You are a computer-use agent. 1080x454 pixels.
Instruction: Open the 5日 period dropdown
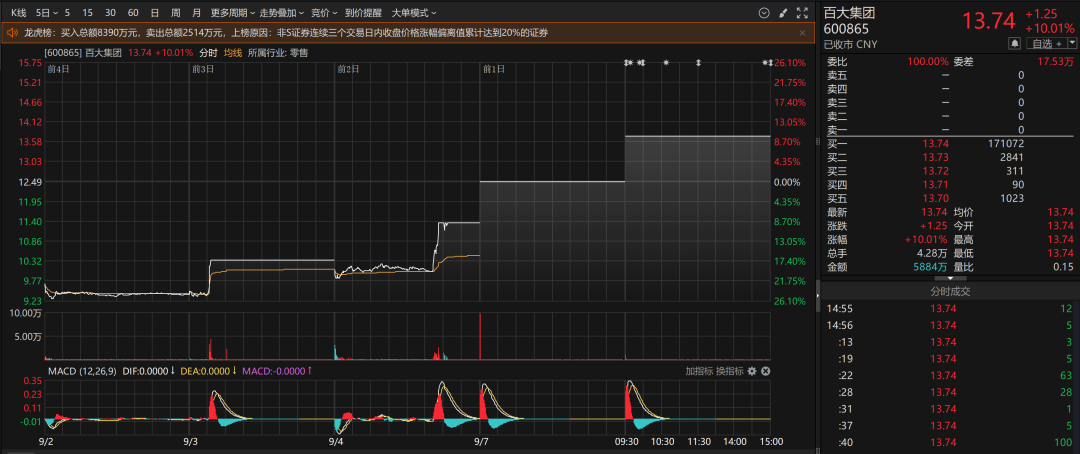tap(45, 12)
